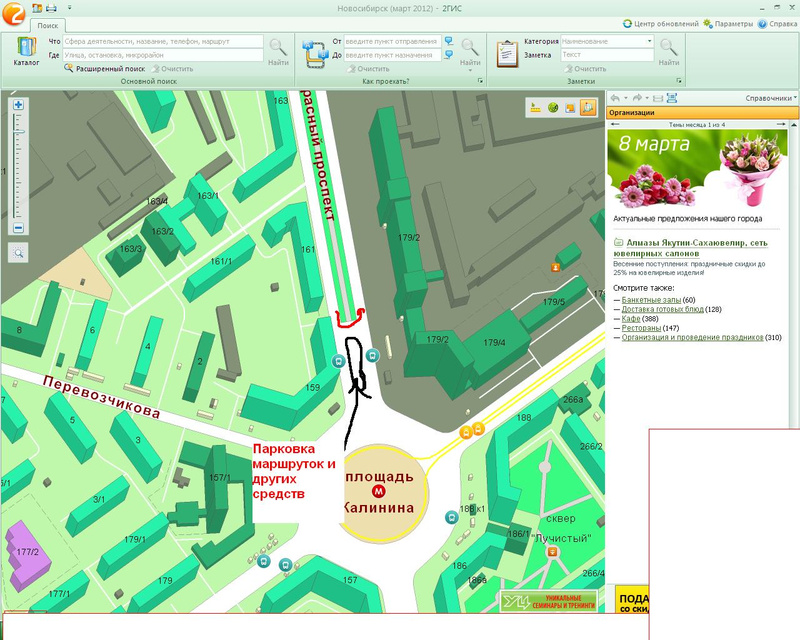Click the magnifier zoom-area tool under slider
Screen dimensions: 800x640
[18, 253]
